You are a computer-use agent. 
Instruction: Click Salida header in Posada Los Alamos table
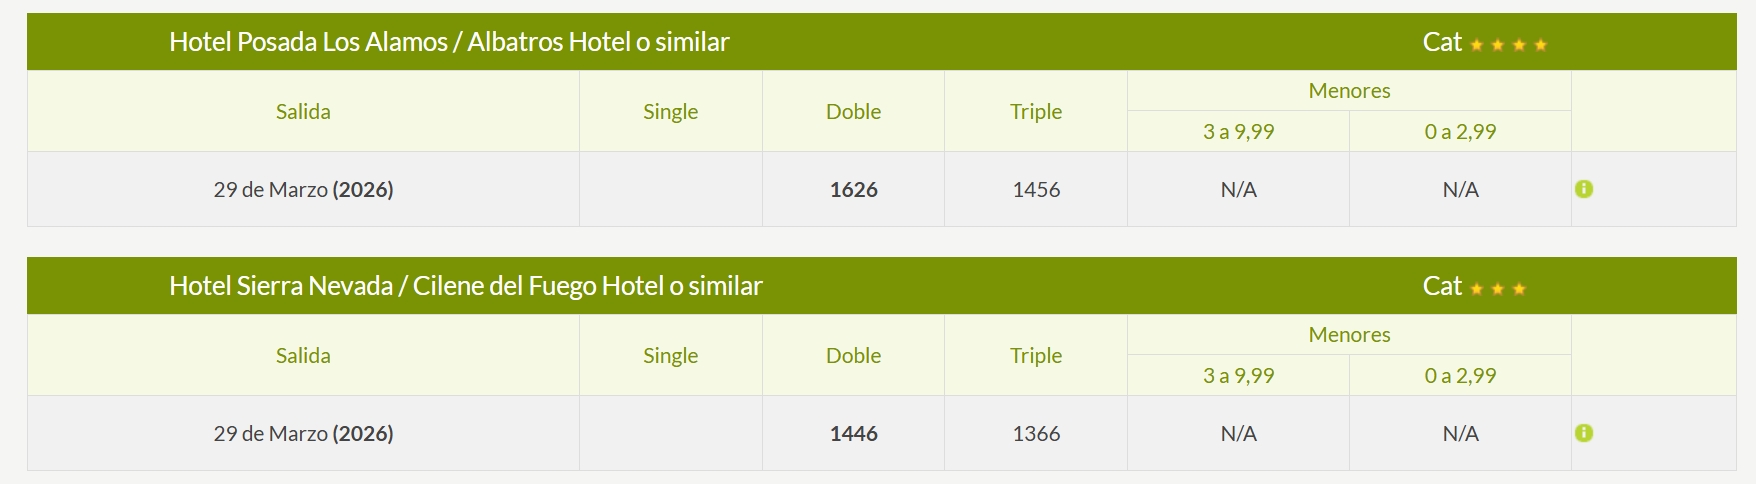(303, 111)
